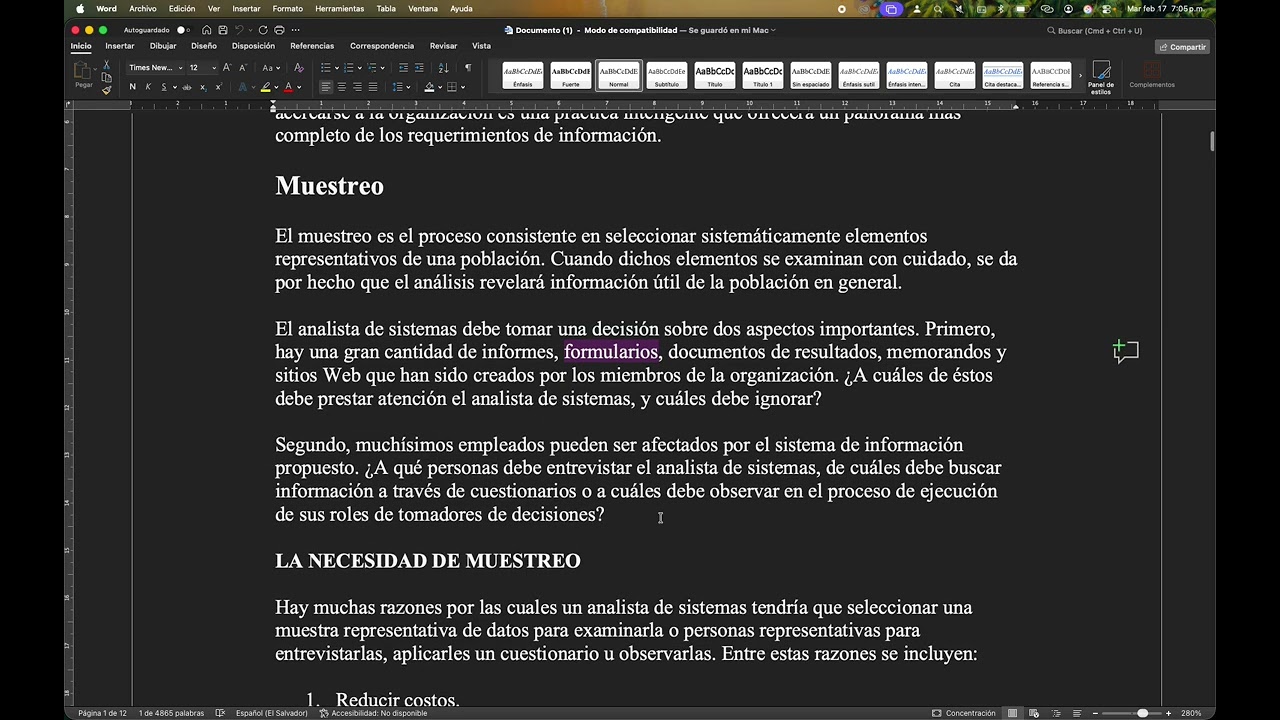The image size is (1280, 720).
Task: Click the Decrease Indent icon
Action: coord(403,68)
